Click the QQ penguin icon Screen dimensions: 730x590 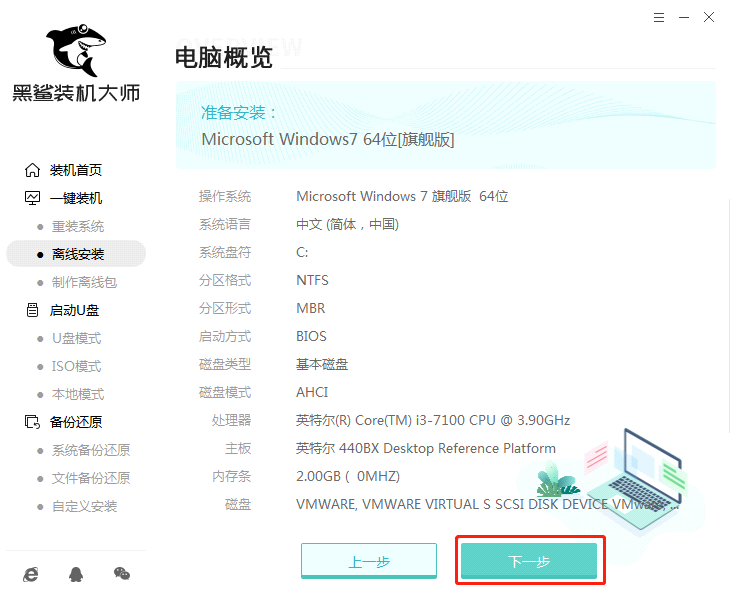[x=76, y=574]
